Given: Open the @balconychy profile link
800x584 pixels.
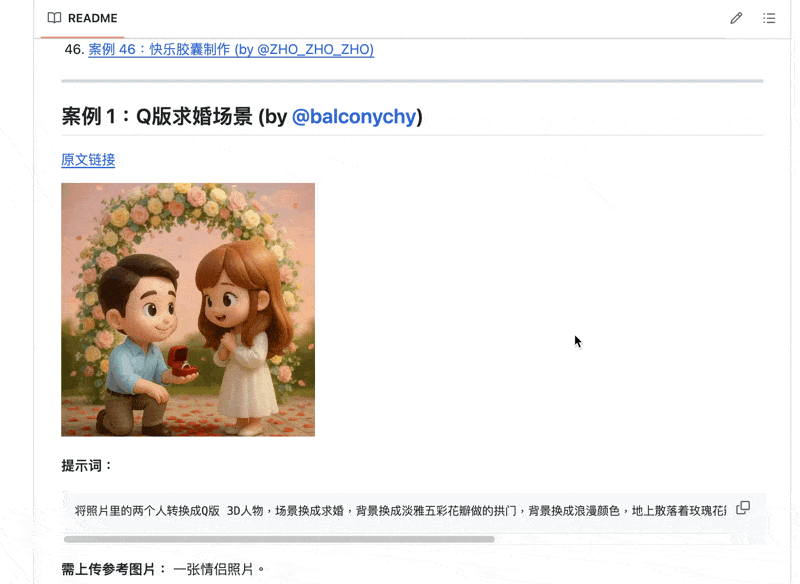Looking at the screenshot, I should coord(355,117).
